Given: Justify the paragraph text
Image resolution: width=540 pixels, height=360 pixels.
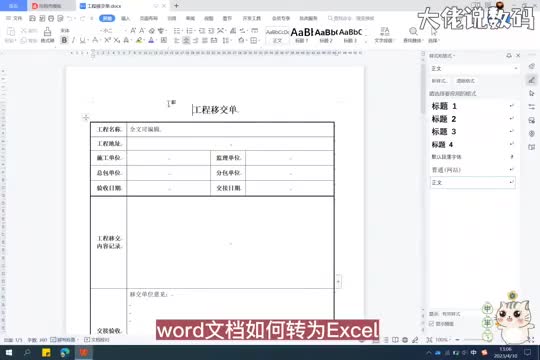Looking at the screenshot, I should (205, 40).
